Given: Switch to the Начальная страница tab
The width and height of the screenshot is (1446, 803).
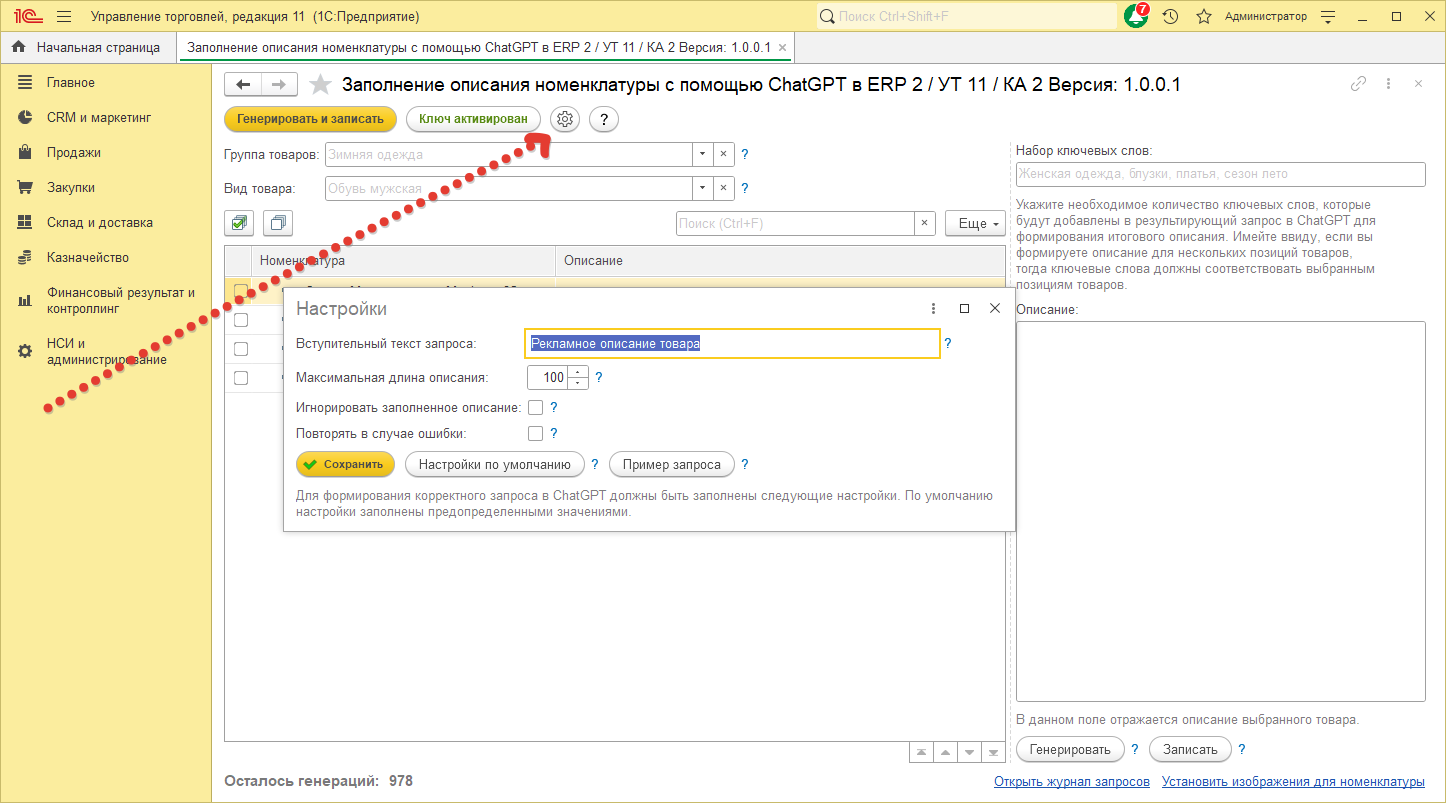Looking at the screenshot, I should tap(90, 46).
